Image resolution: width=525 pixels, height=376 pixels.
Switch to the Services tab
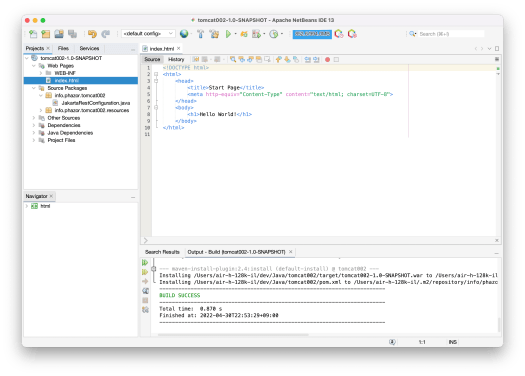point(89,48)
